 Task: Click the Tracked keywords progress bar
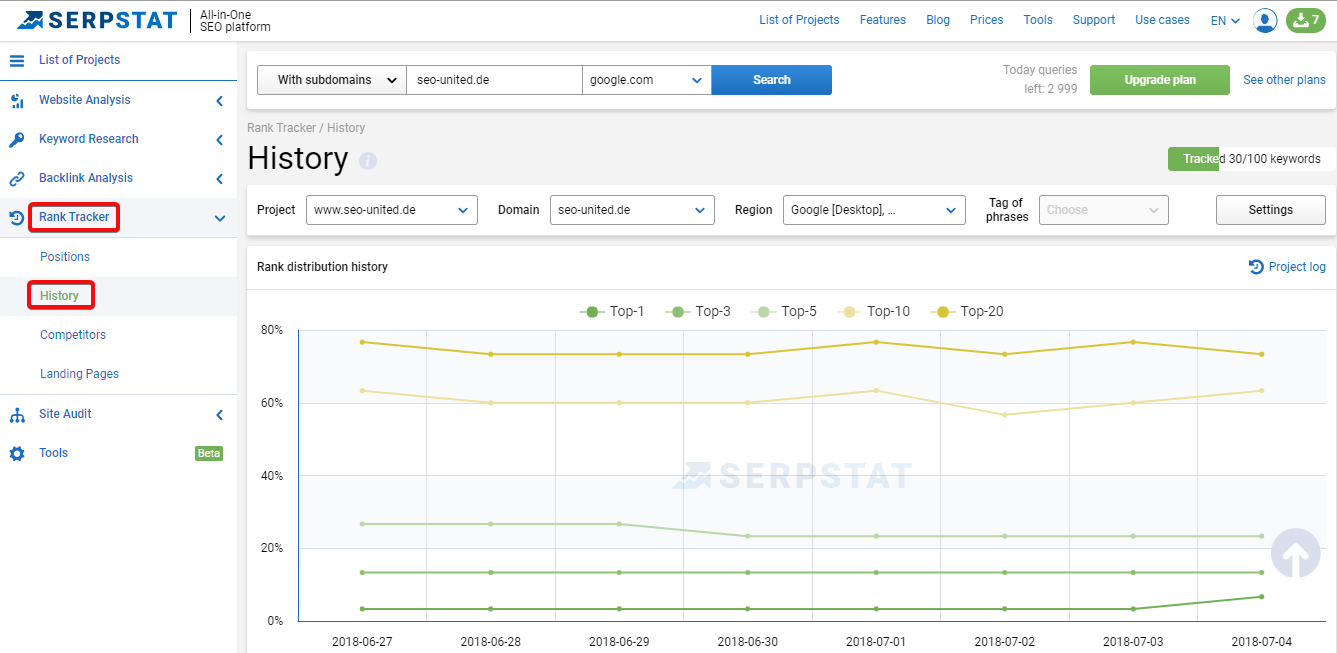point(1251,159)
